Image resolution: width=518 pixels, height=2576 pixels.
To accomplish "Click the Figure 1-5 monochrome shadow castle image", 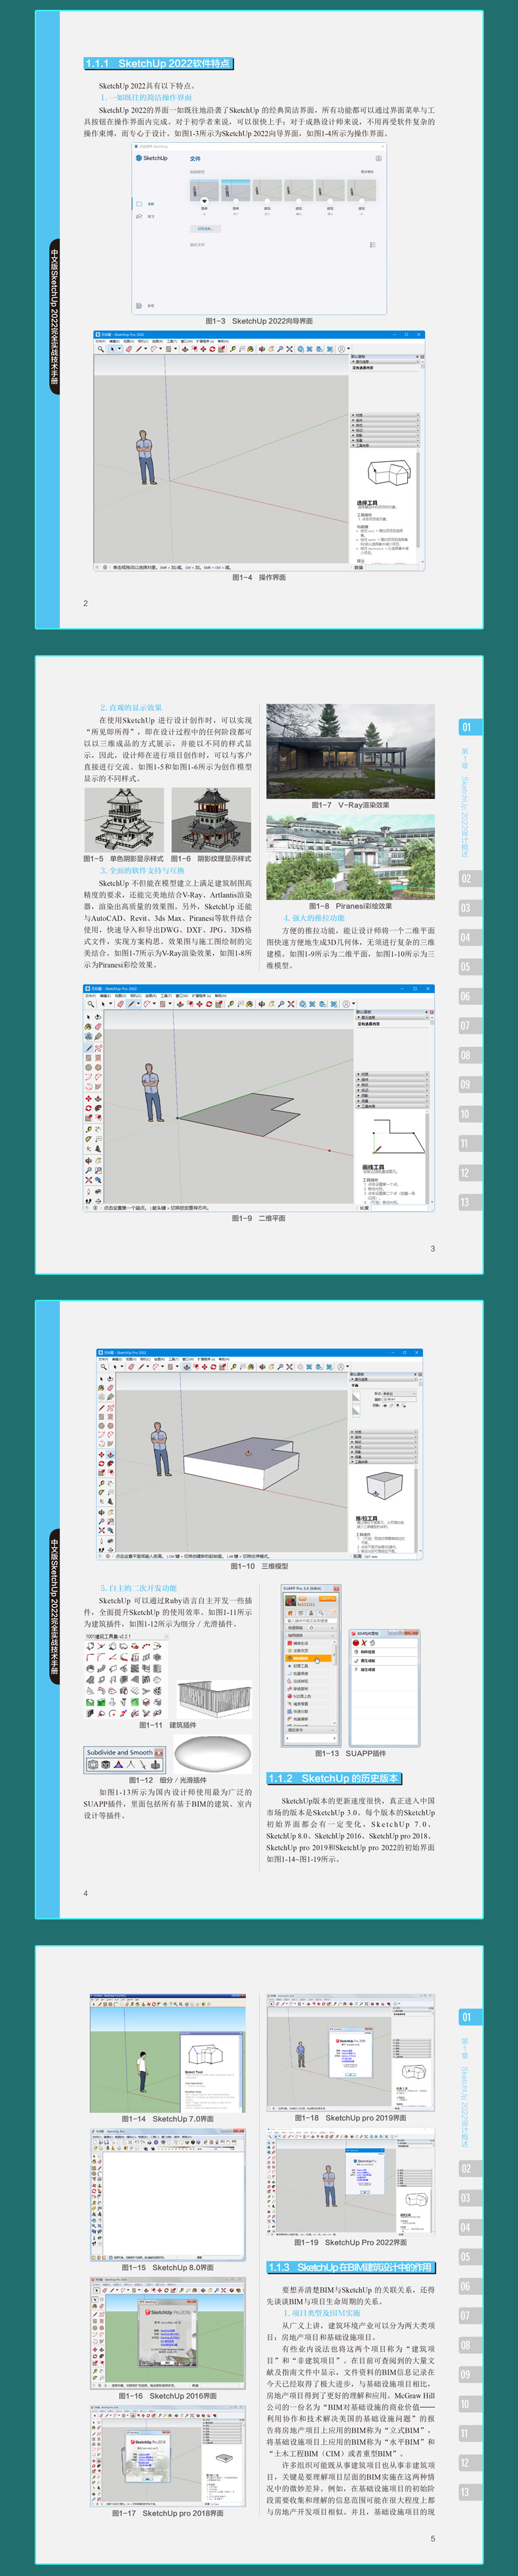I will click(123, 820).
